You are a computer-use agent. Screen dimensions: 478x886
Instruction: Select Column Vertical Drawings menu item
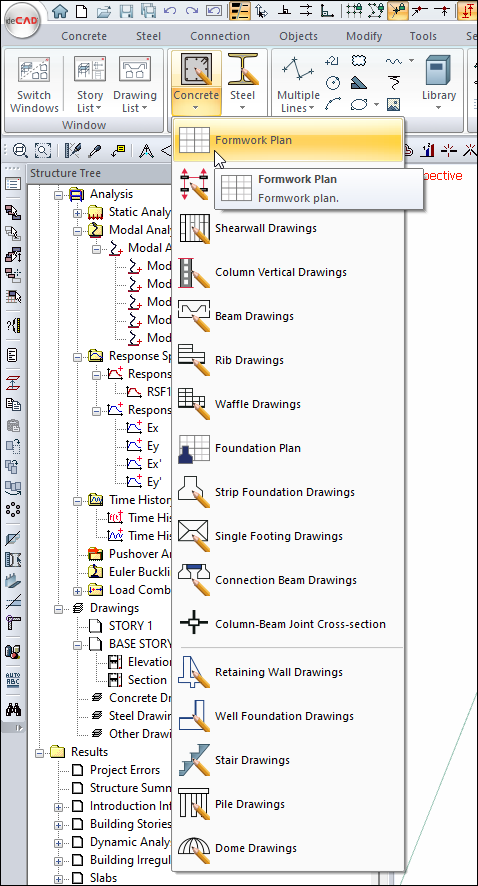coord(288,272)
